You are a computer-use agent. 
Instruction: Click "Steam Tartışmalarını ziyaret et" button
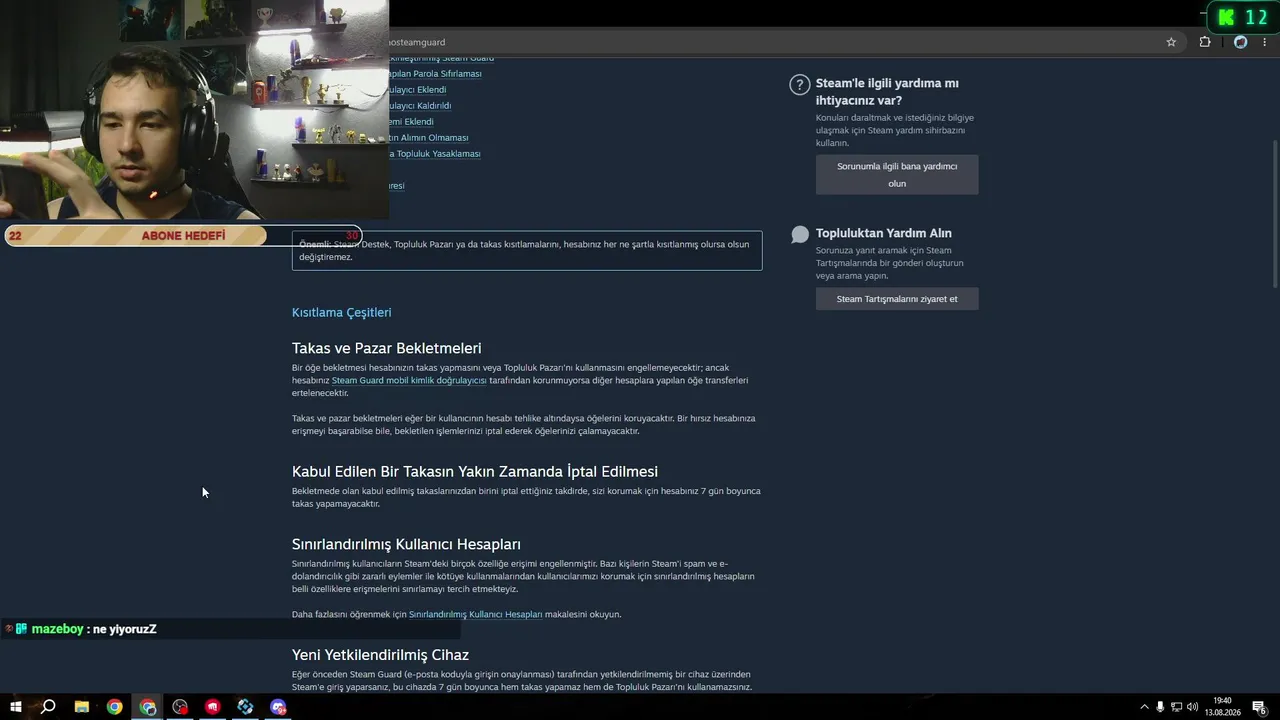[x=897, y=299]
